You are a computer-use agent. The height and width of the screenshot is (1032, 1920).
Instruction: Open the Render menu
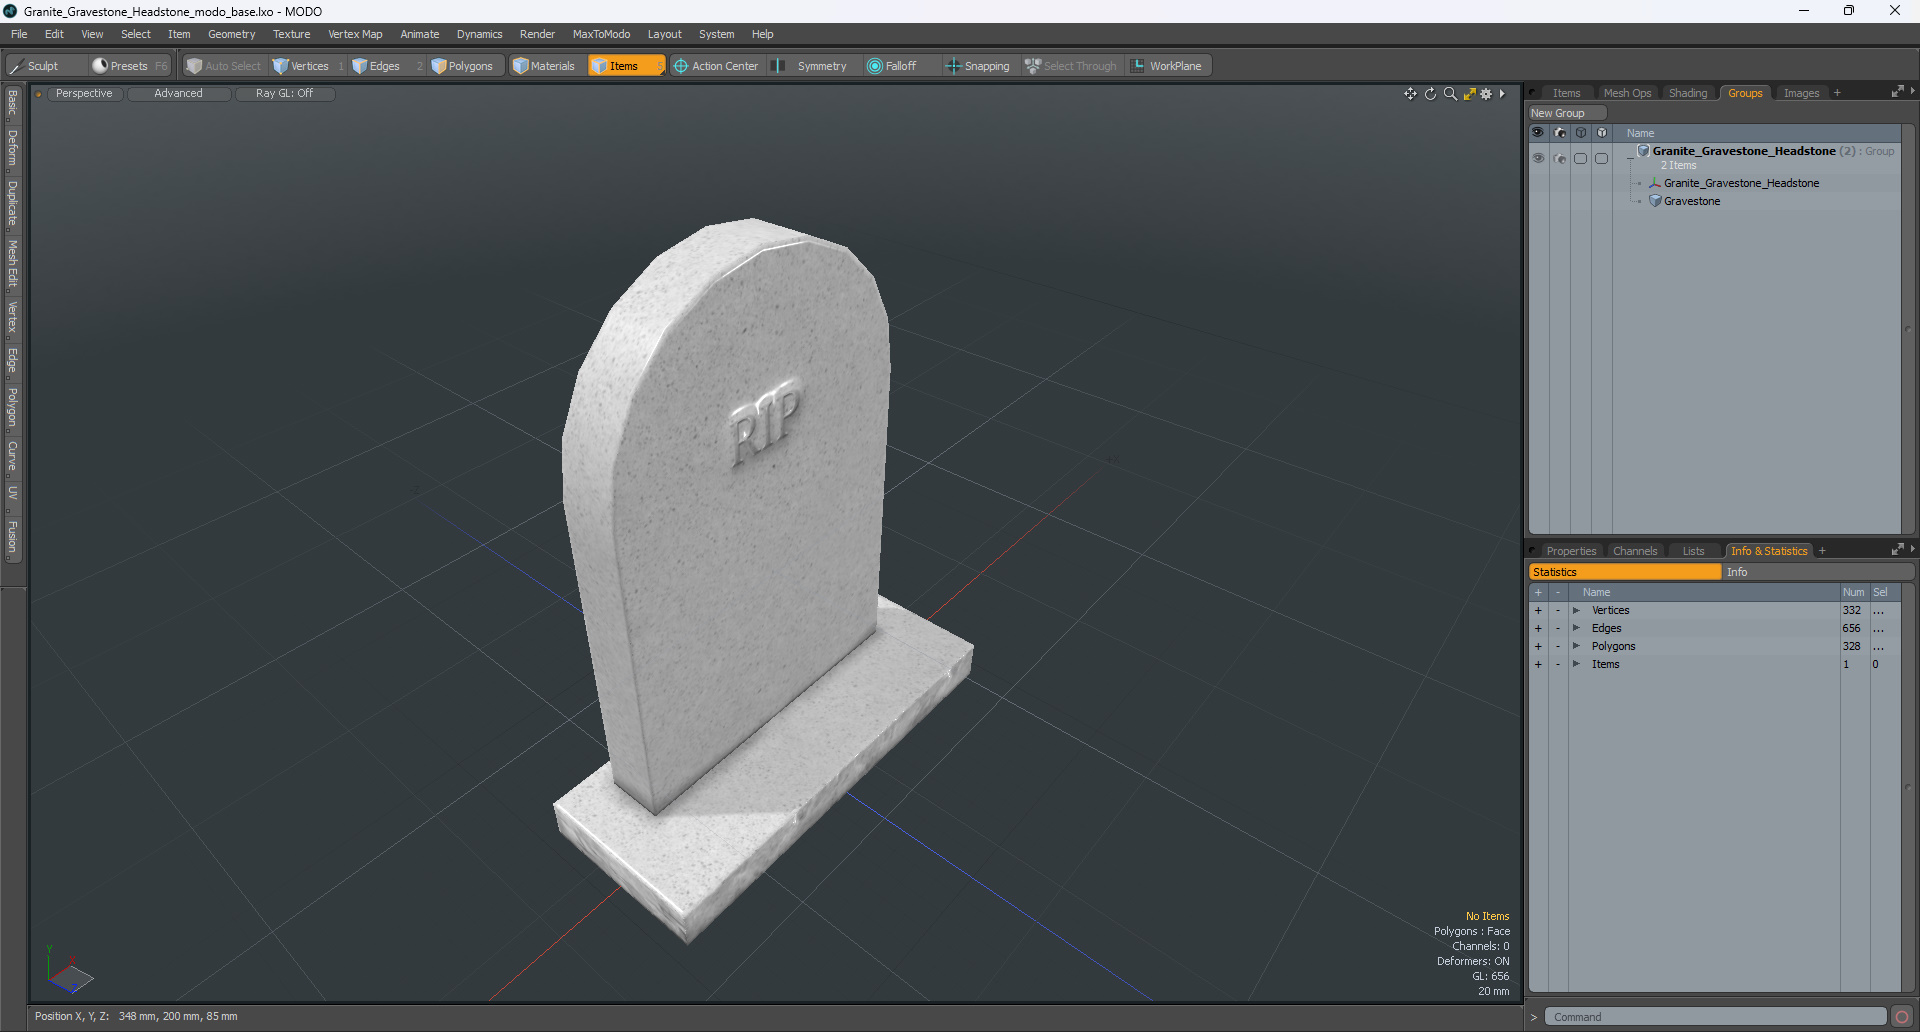tap(537, 34)
